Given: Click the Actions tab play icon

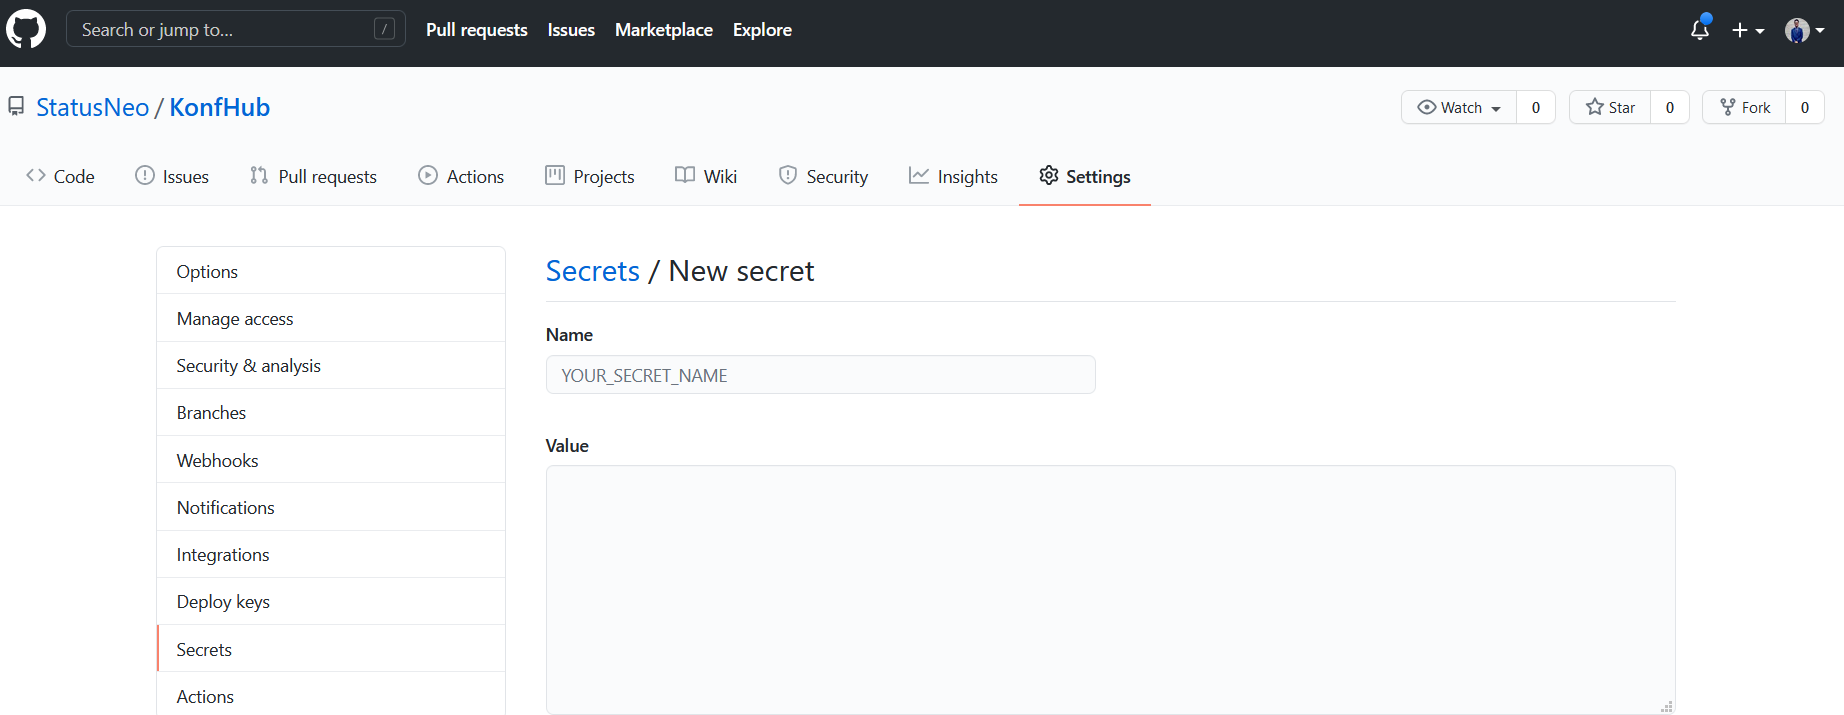Looking at the screenshot, I should tap(428, 175).
